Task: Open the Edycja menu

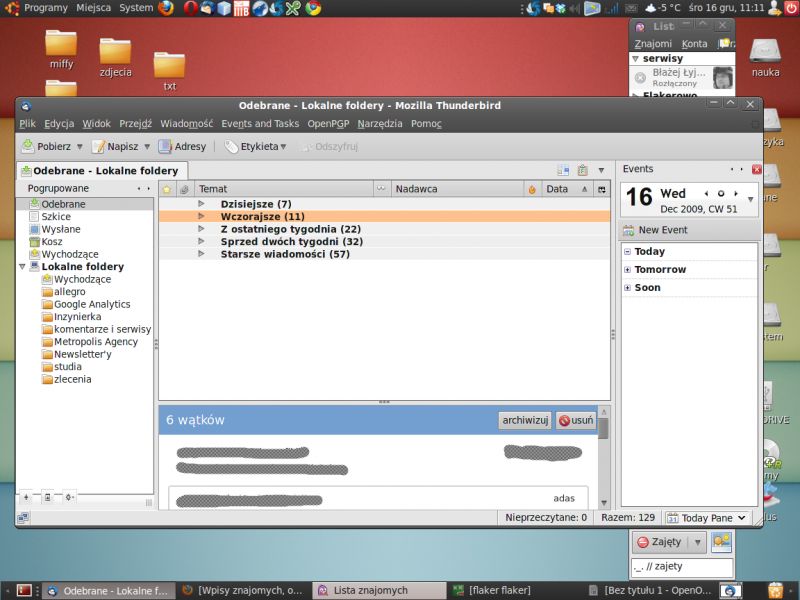Action: pyautogui.click(x=59, y=123)
